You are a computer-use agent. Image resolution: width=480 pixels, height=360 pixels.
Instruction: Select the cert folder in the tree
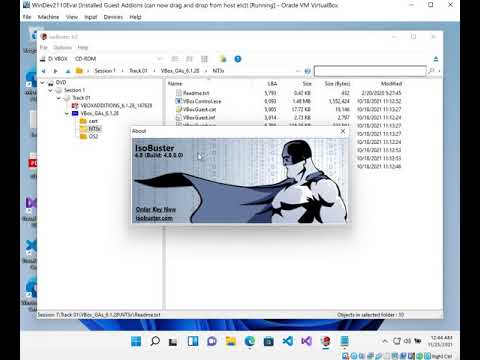pos(93,121)
